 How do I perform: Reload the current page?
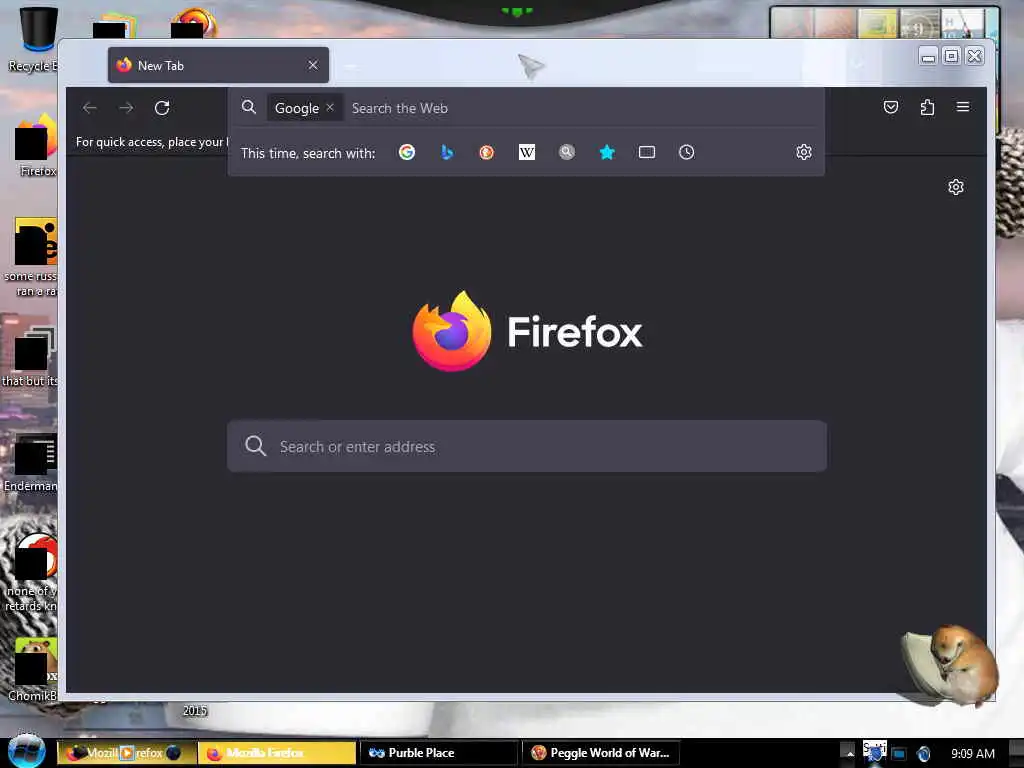[162, 108]
